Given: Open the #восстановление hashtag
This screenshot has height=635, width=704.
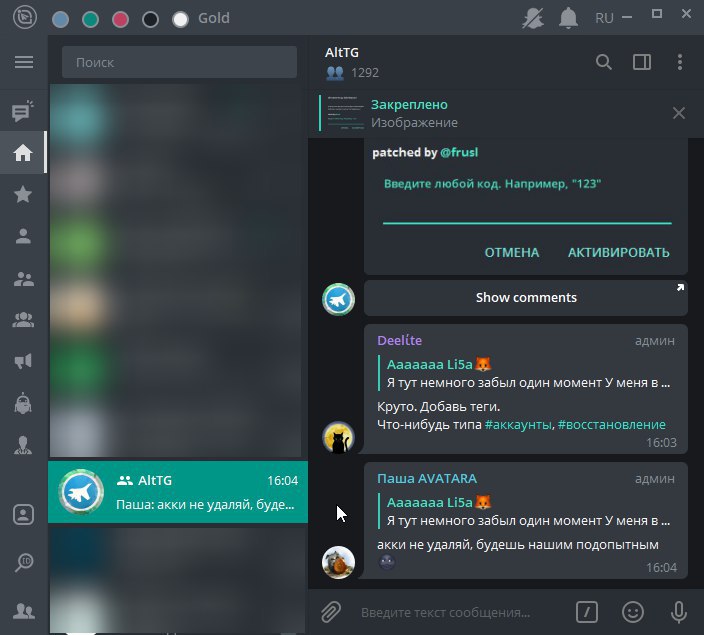Looking at the screenshot, I should pos(612,424).
